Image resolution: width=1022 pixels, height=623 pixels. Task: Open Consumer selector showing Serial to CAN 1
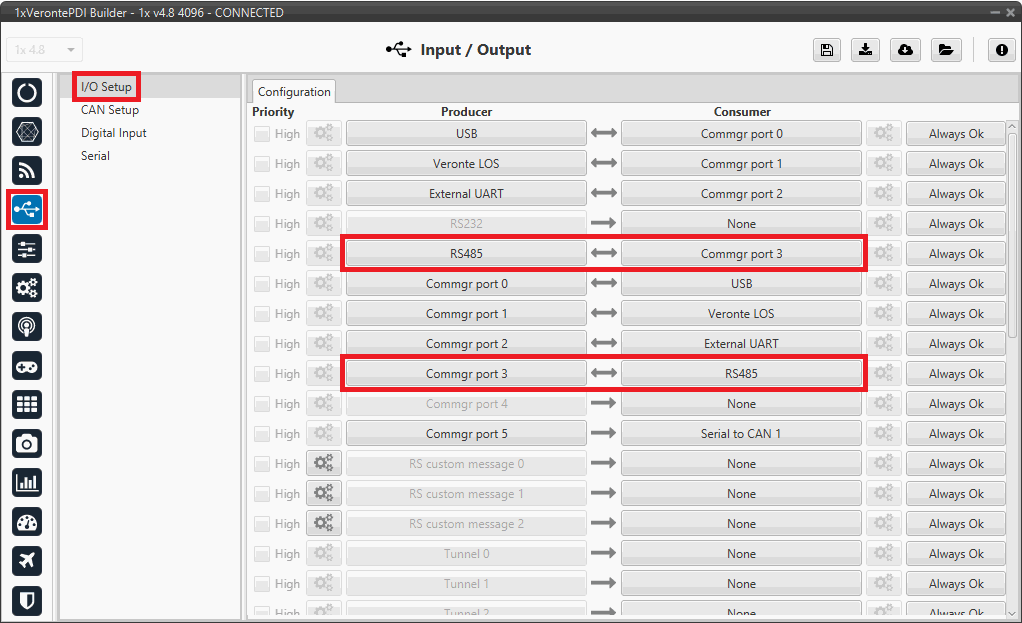click(741, 434)
